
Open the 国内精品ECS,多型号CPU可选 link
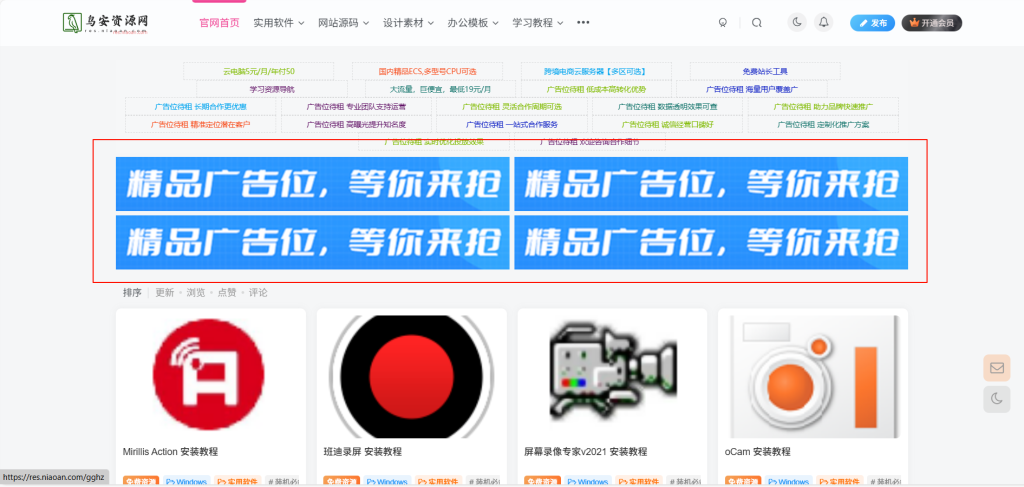427,71
